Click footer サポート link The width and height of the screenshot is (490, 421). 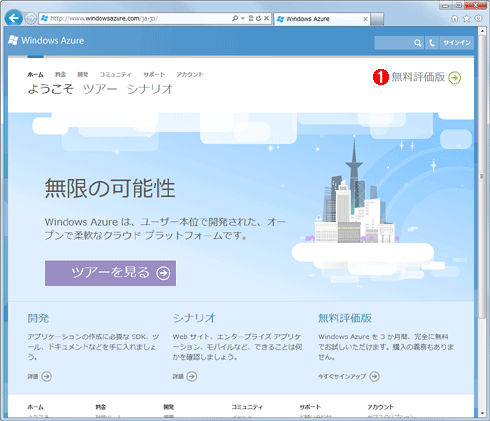(310, 407)
